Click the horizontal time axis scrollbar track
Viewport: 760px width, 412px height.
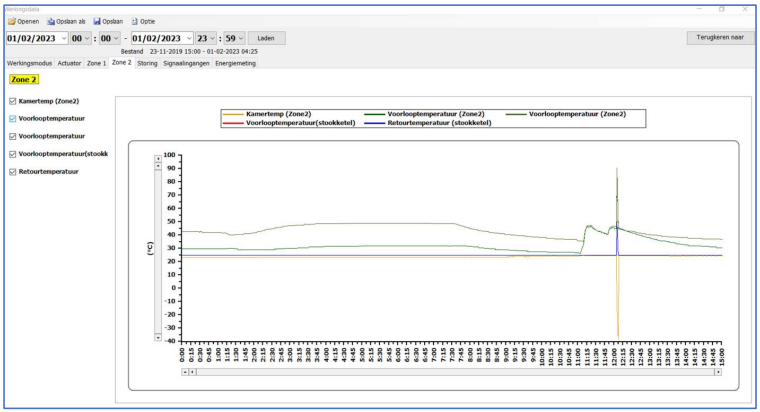[x=450, y=371]
